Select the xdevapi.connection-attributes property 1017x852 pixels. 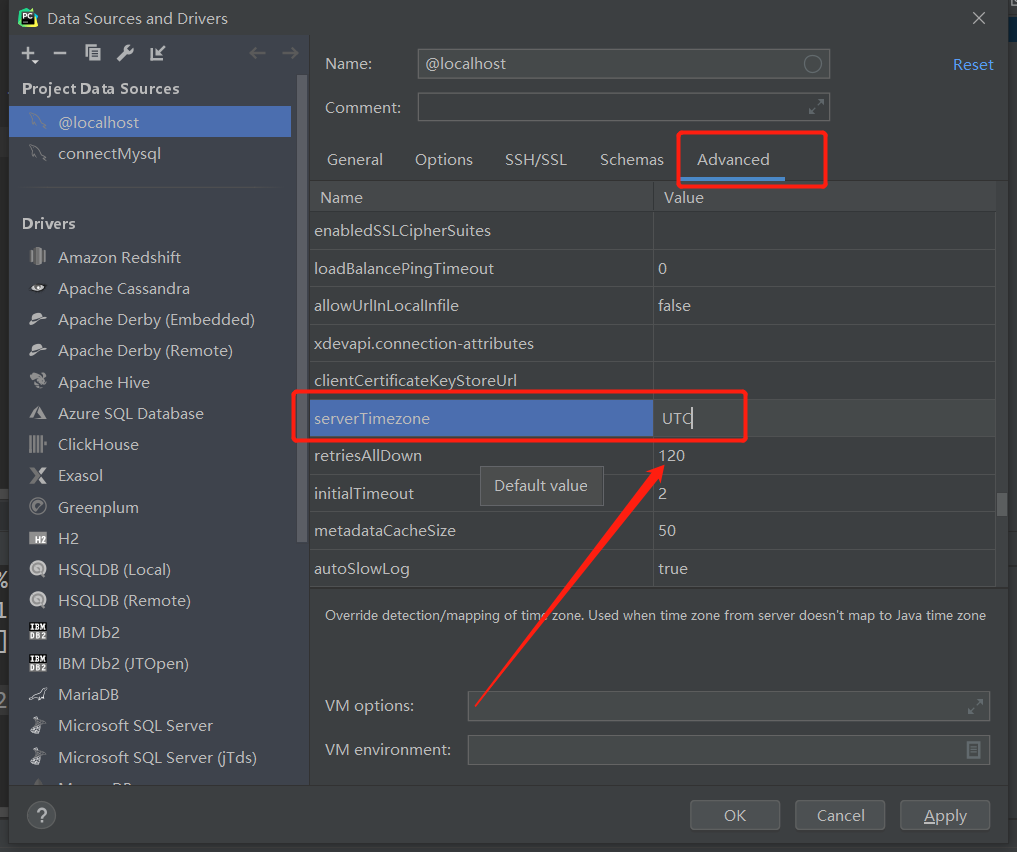tap(481, 344)
